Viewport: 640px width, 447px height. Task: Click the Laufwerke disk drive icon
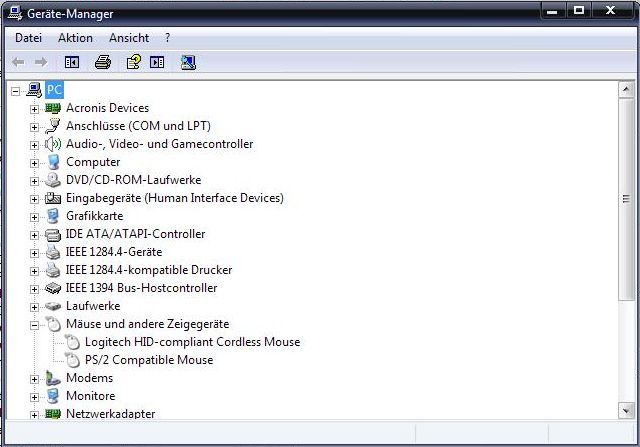[53, 306]
